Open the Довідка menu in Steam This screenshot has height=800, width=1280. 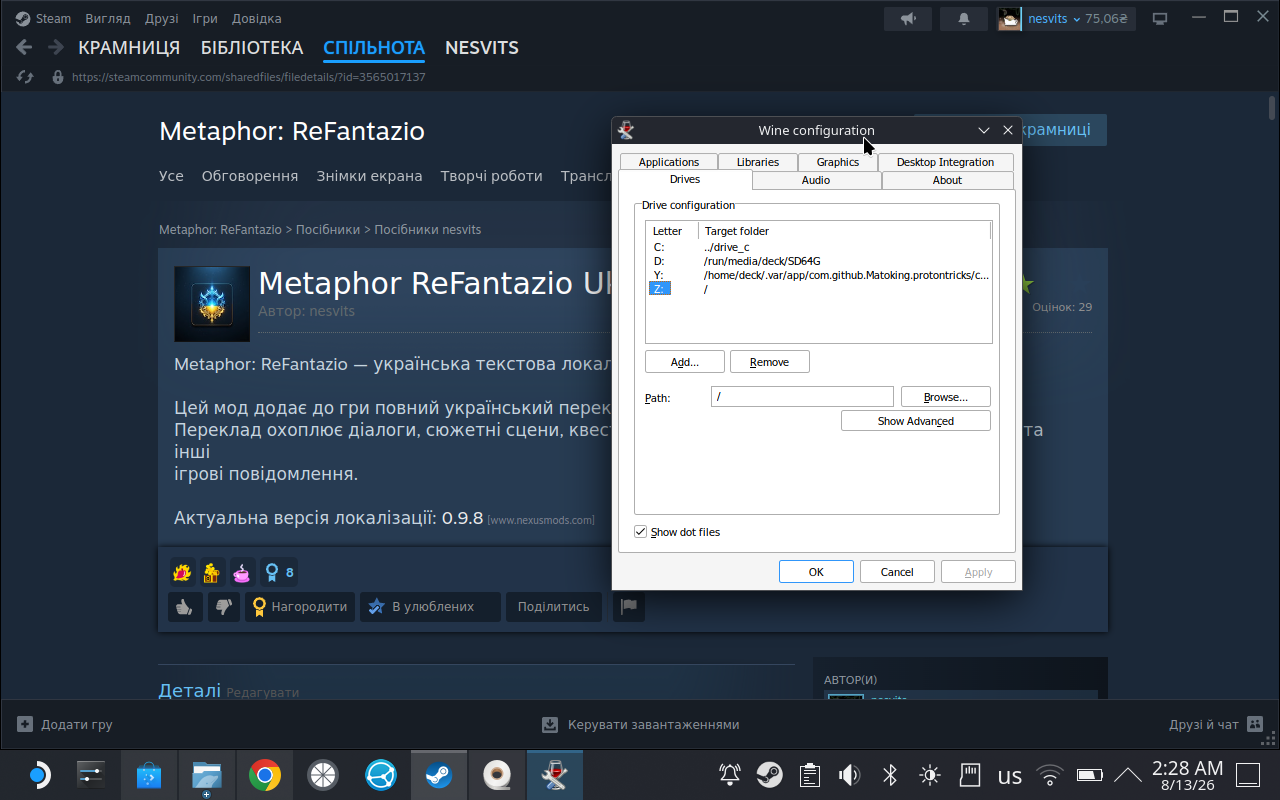(257, 19)
